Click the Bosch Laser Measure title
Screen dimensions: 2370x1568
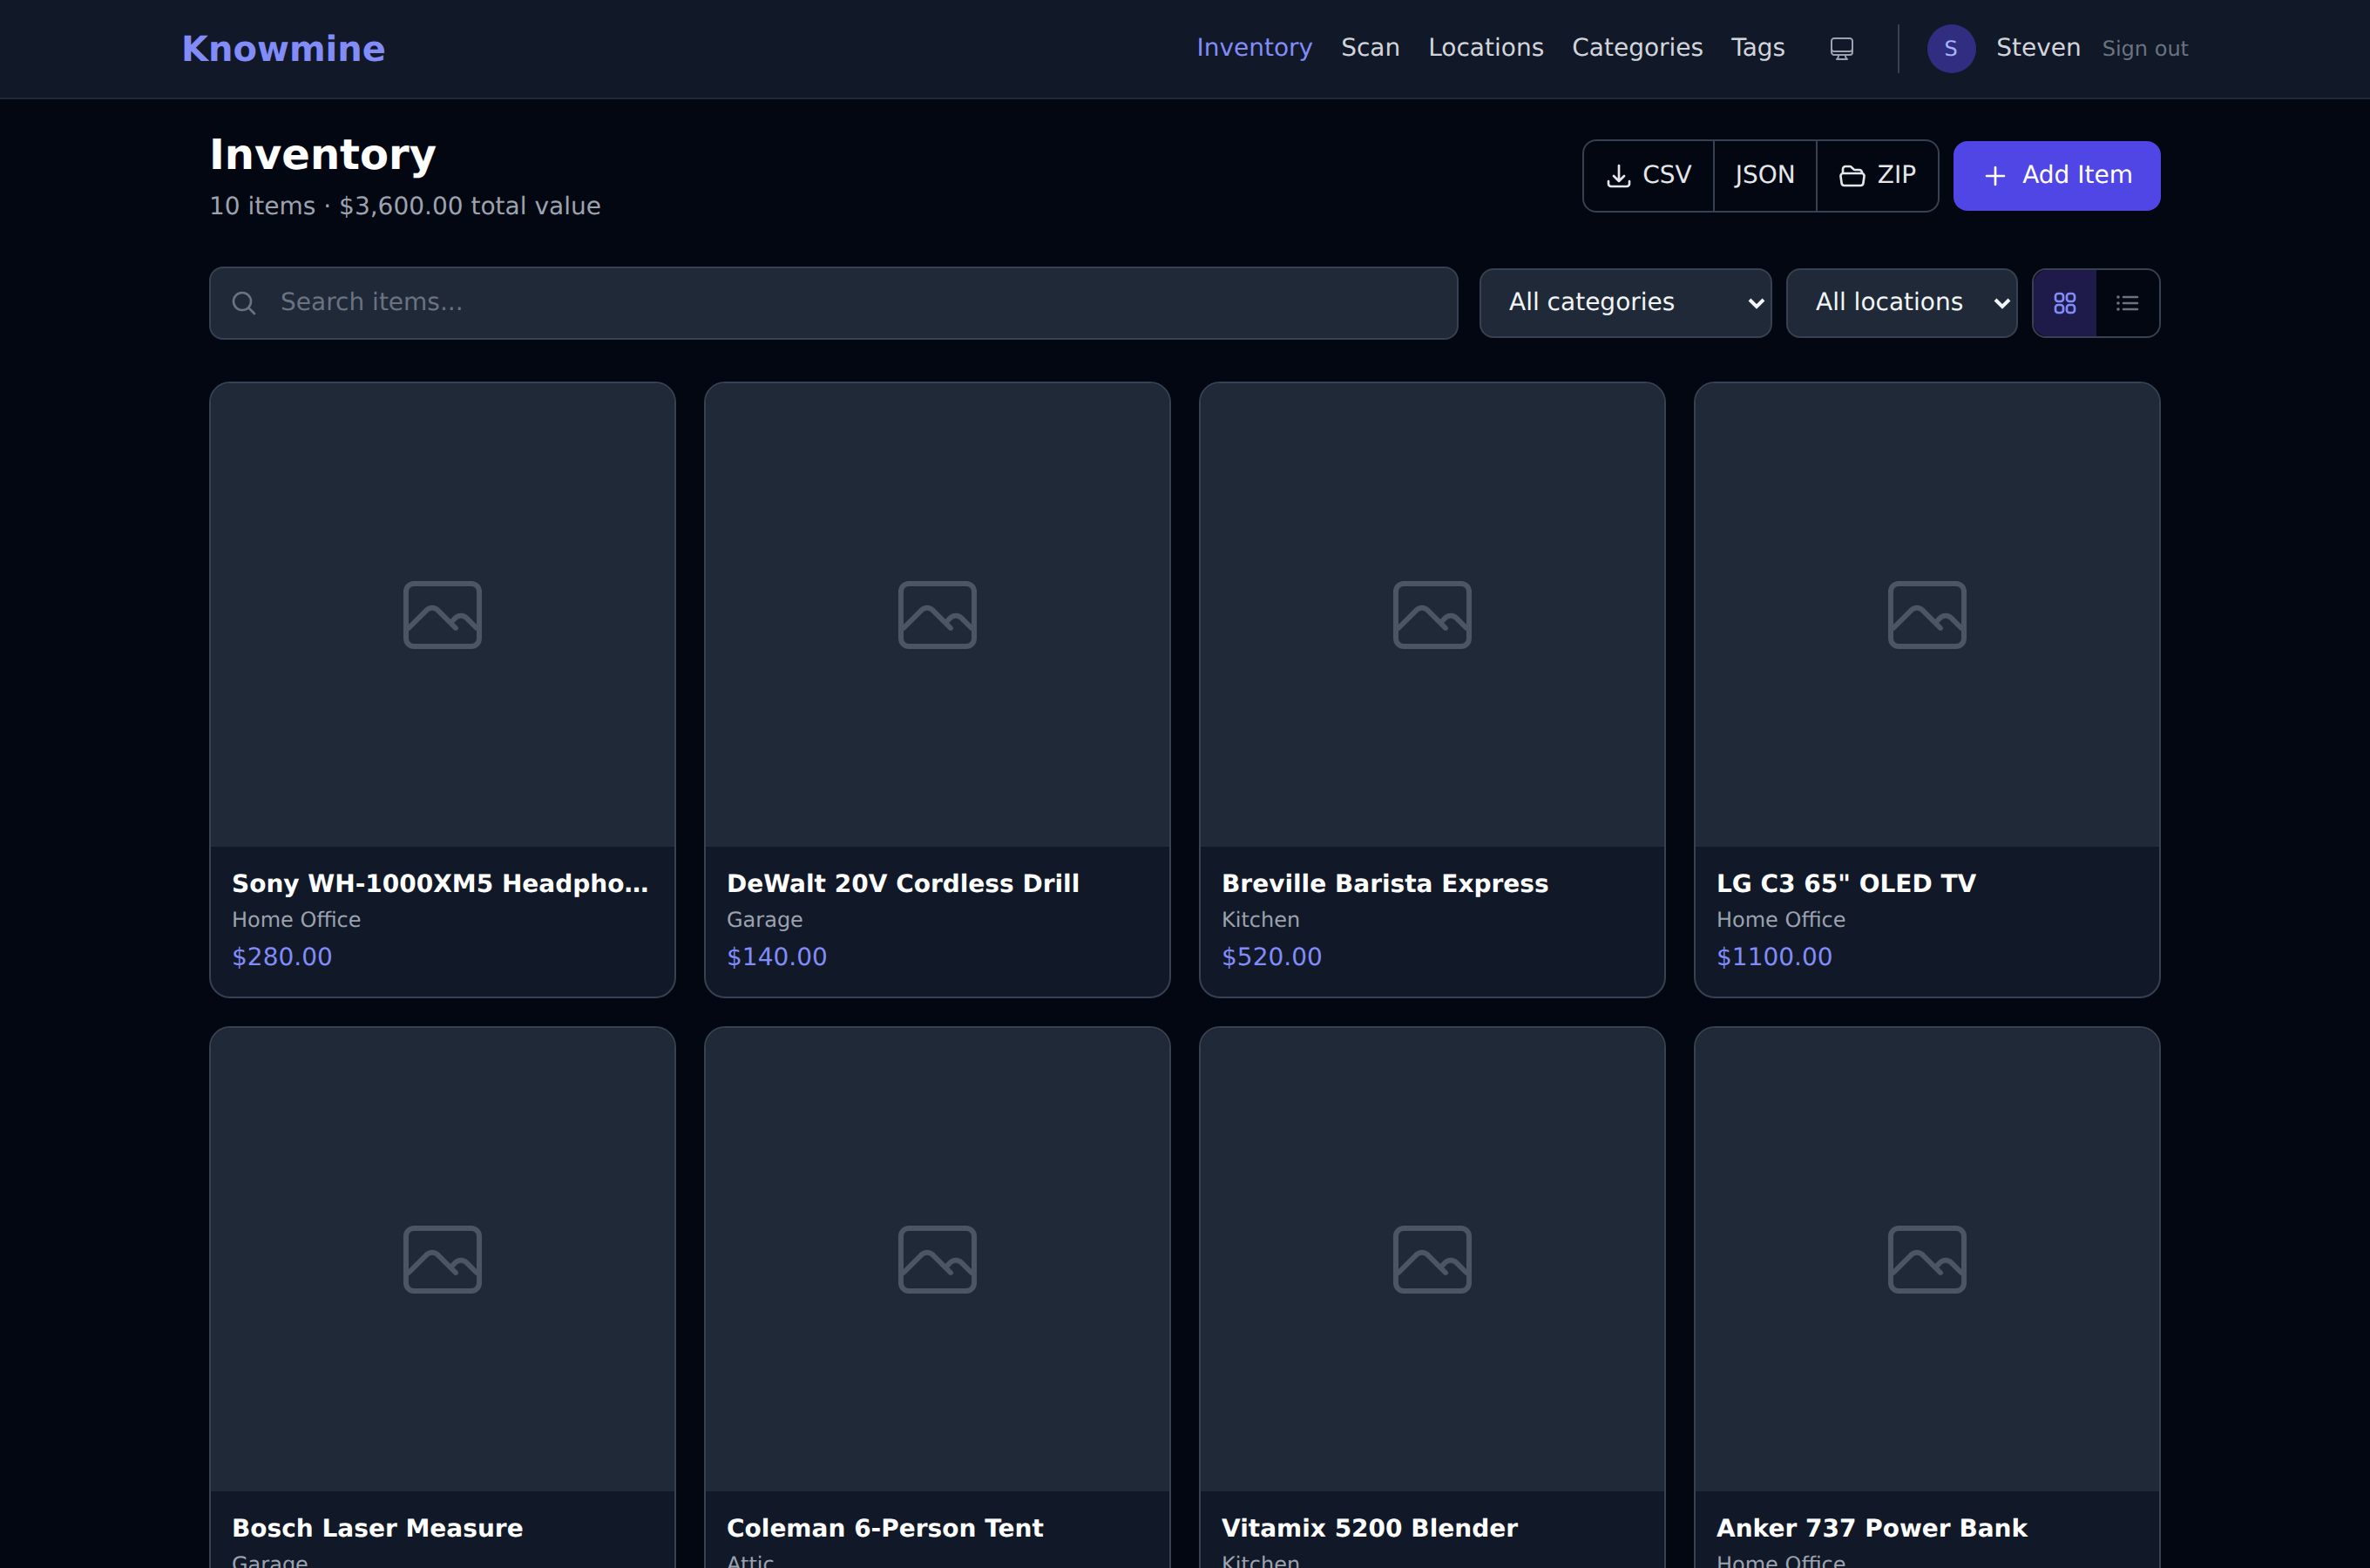pyautogui.click(x=377, y=1528)
